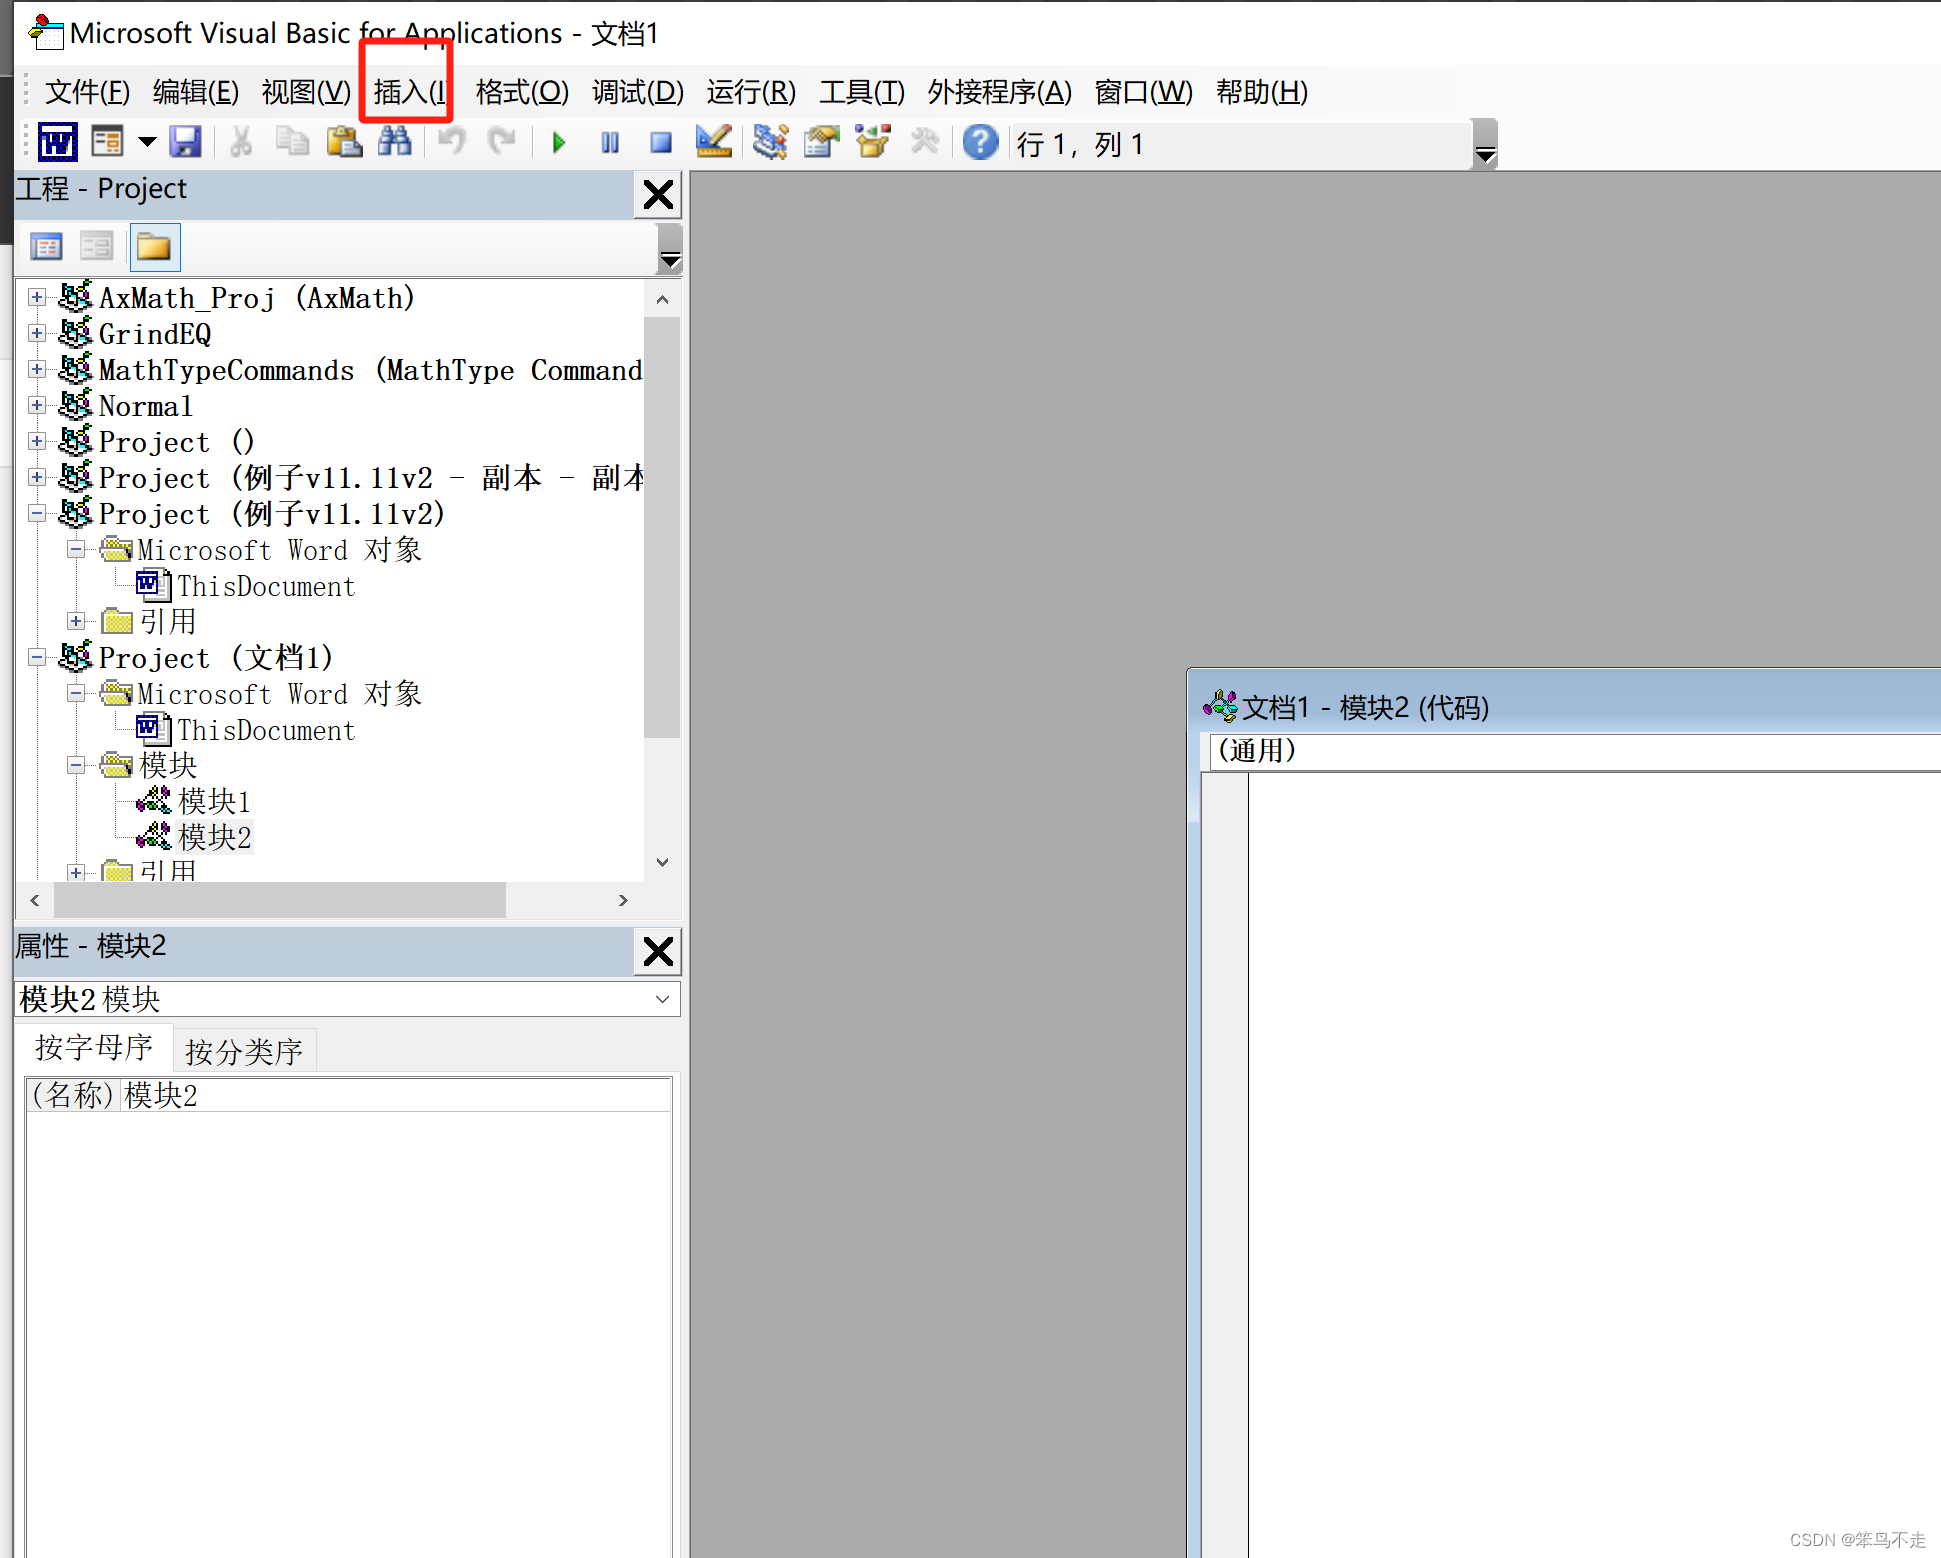Image resolution: width=1941 pixels, height=1558 pixels.
Task: Open the 帮助(H) menu
Action: 1262,92
